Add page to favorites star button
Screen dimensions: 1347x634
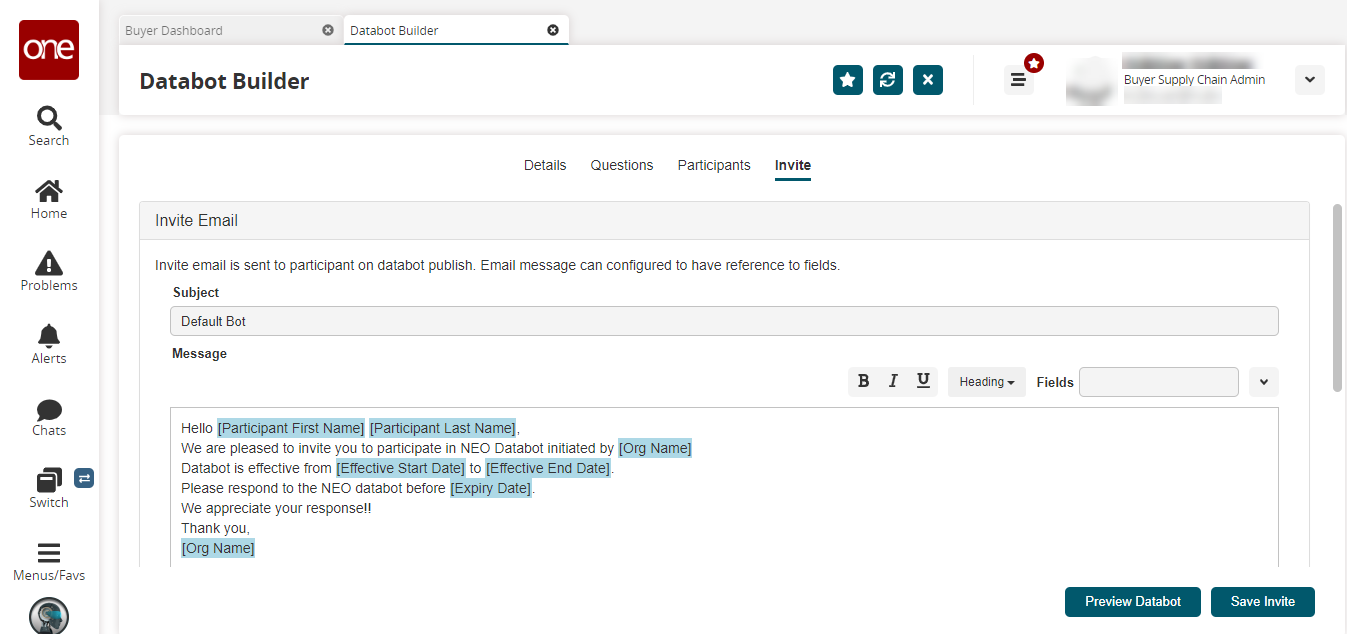(x=848, y=80)
